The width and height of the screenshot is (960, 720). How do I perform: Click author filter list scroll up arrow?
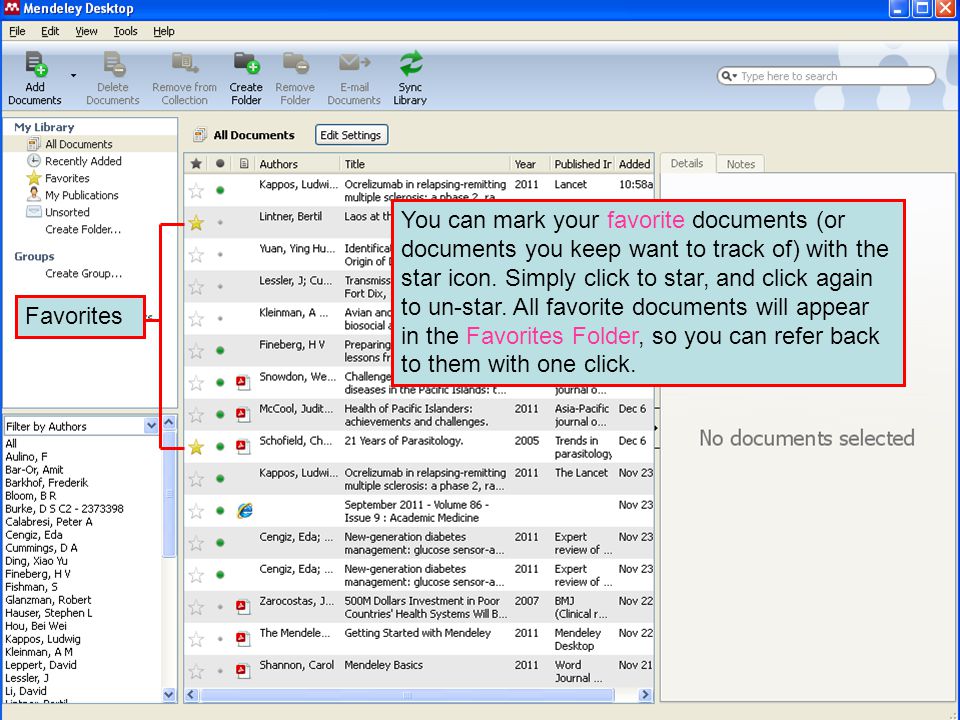[169, 423]
